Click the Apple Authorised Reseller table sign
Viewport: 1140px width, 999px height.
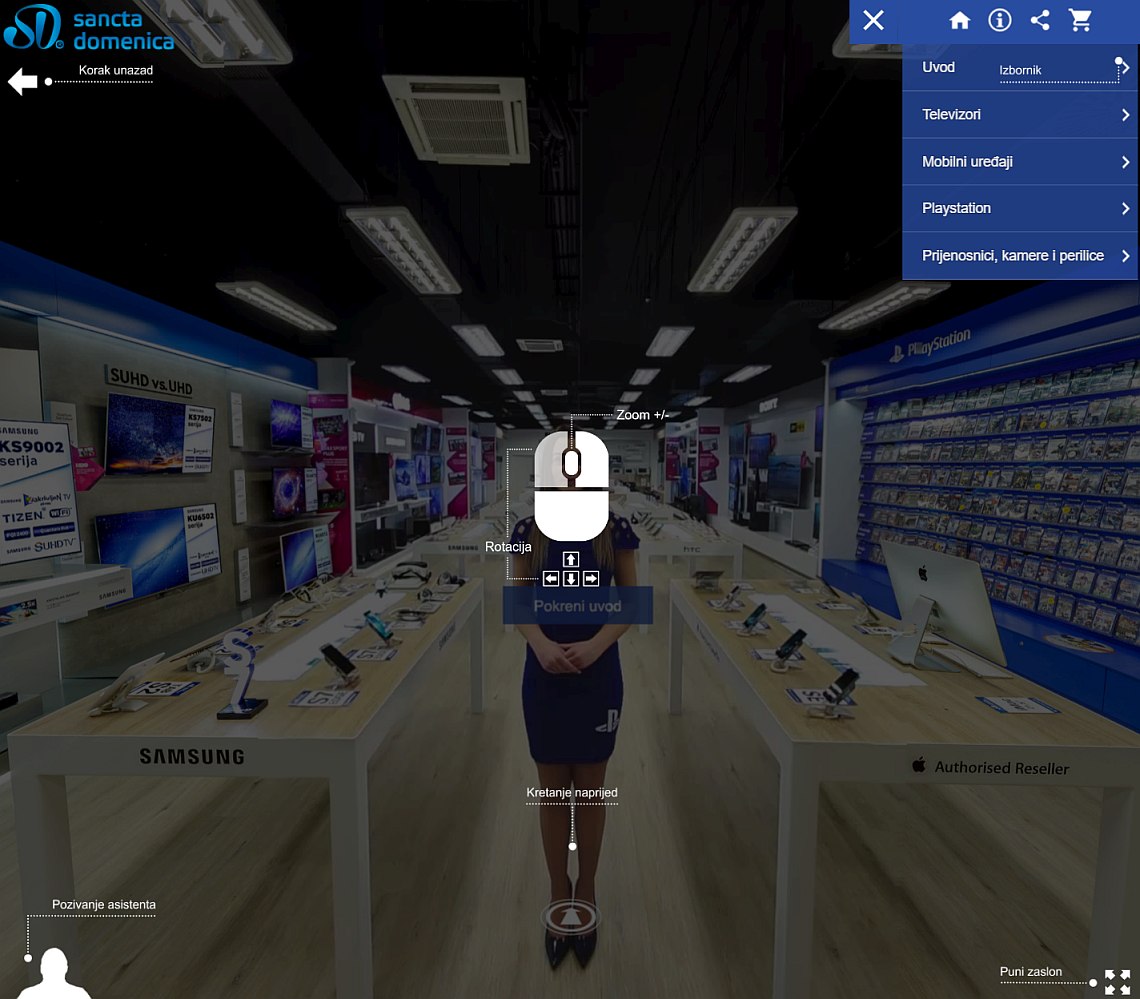990,767
